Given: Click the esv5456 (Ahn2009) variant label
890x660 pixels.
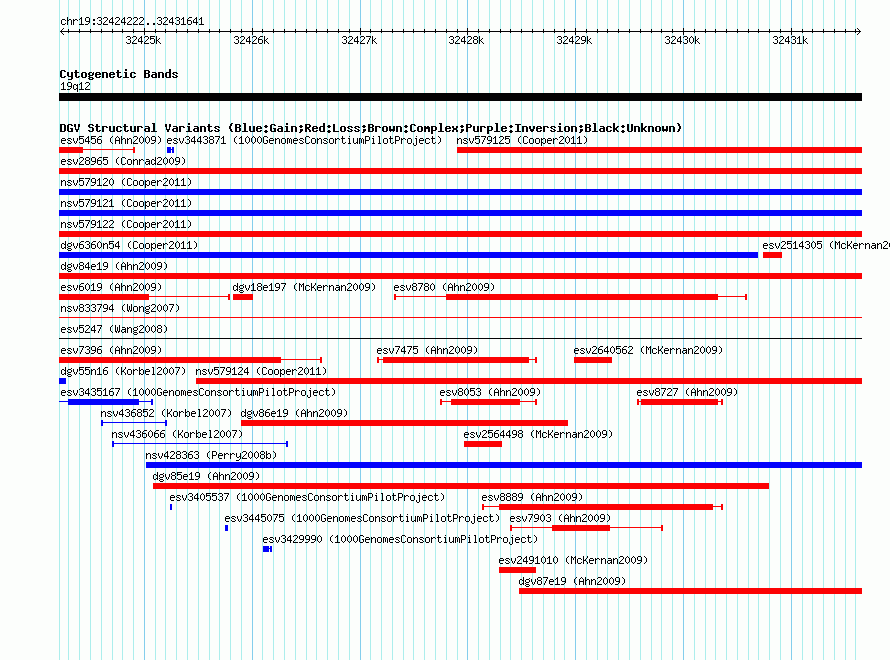Looking at the screenshot, I should (x=111, y=140).
